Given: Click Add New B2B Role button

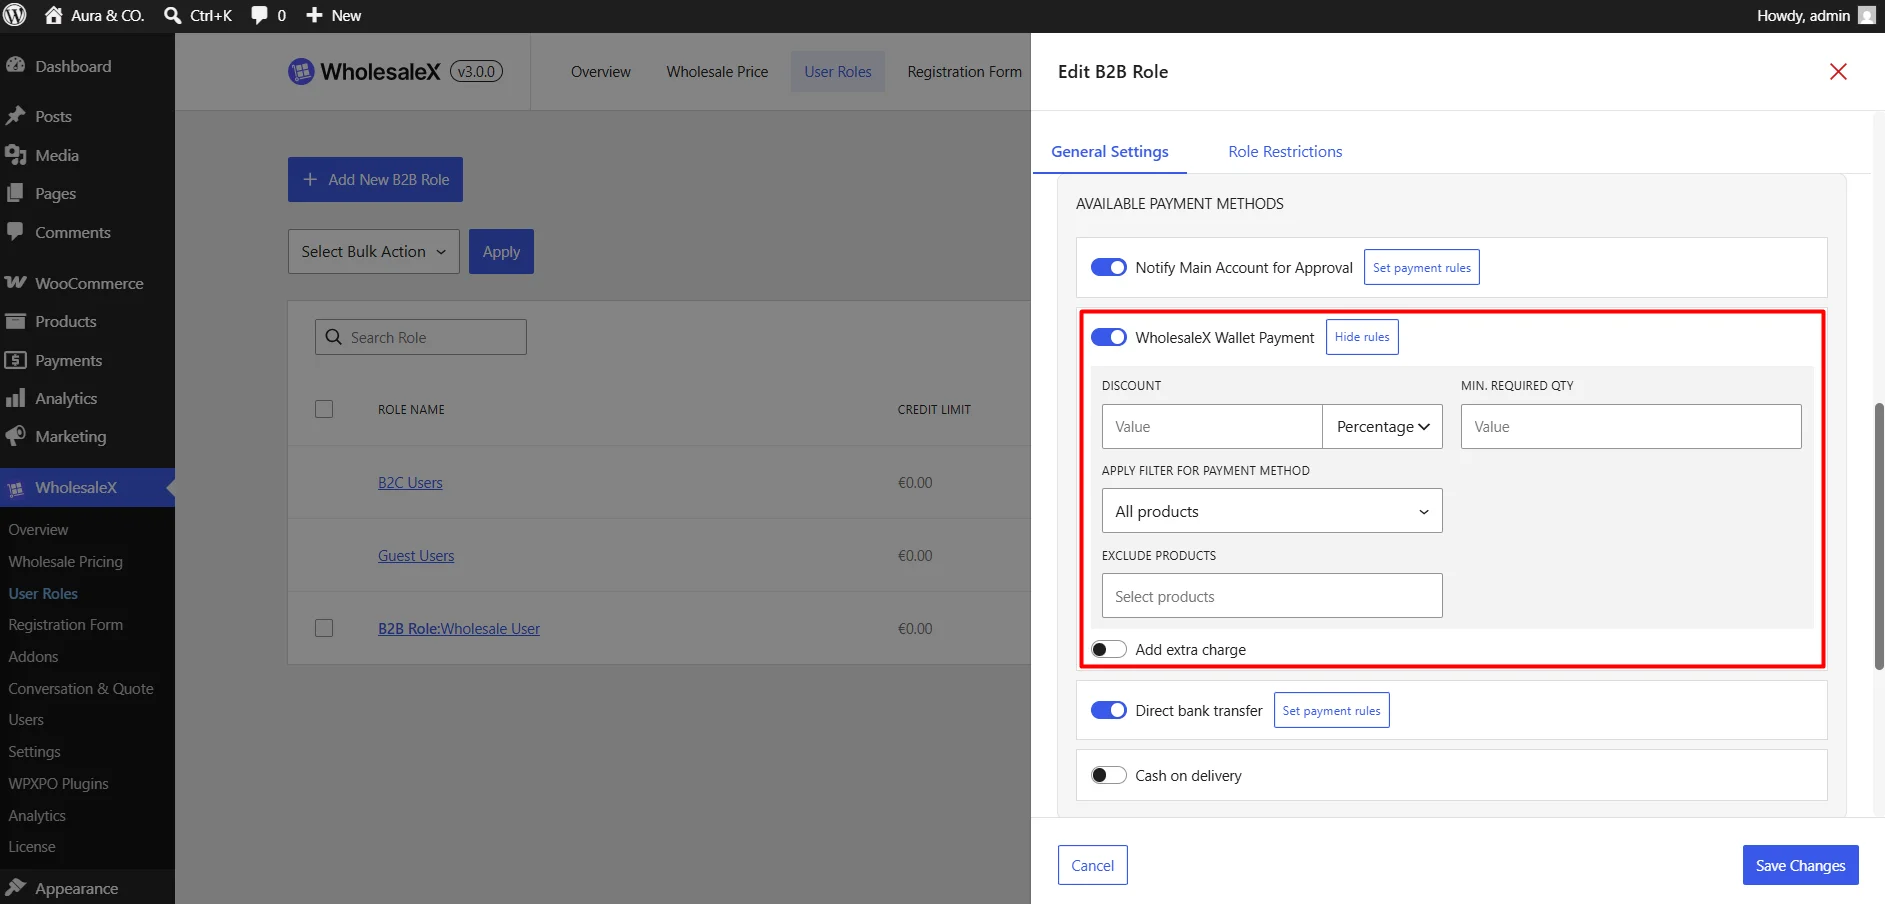Looking at the screenshot, I should click(x=375, y=180).
